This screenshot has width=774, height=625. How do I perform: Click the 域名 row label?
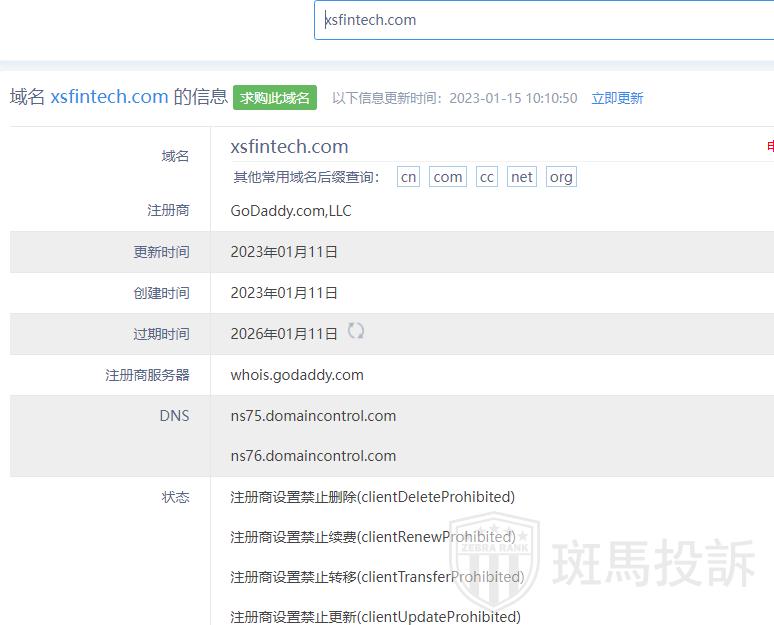click(x=175, y=156)
